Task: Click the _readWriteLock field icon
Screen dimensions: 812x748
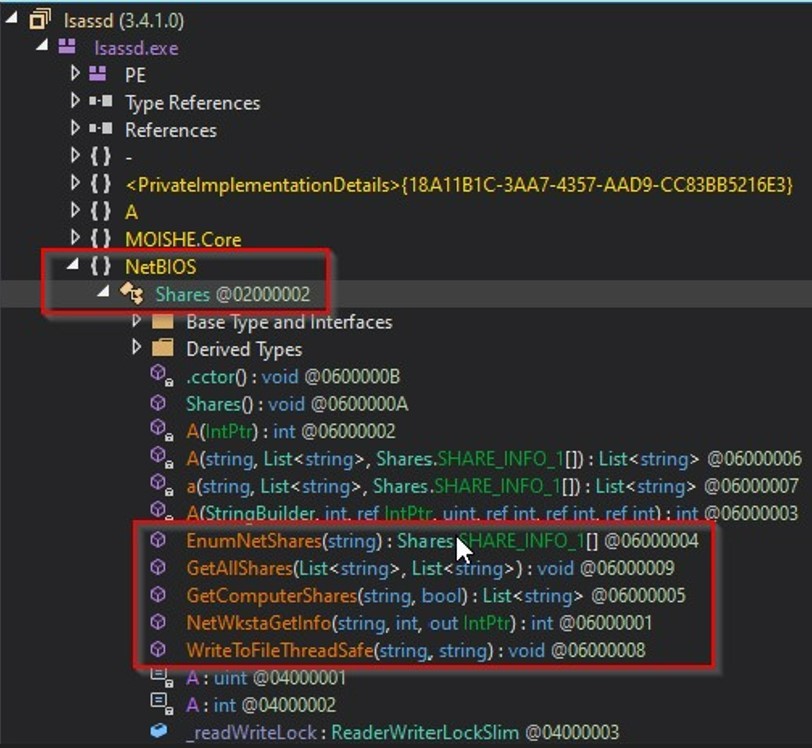Action: pos(158,732)
